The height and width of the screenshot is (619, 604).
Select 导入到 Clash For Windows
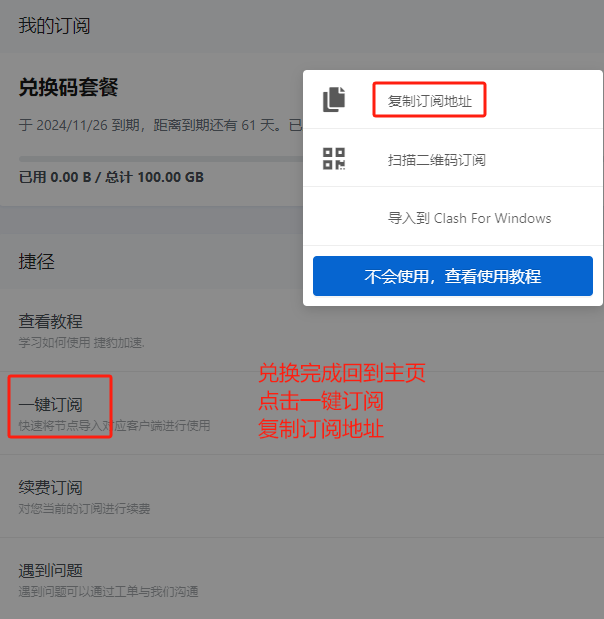[469, 218]
